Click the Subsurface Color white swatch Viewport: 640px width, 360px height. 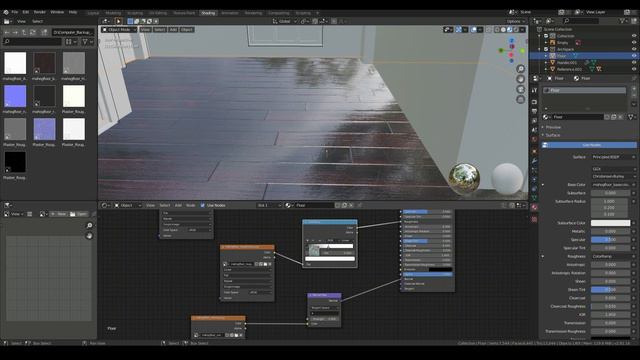click(610, 223)
